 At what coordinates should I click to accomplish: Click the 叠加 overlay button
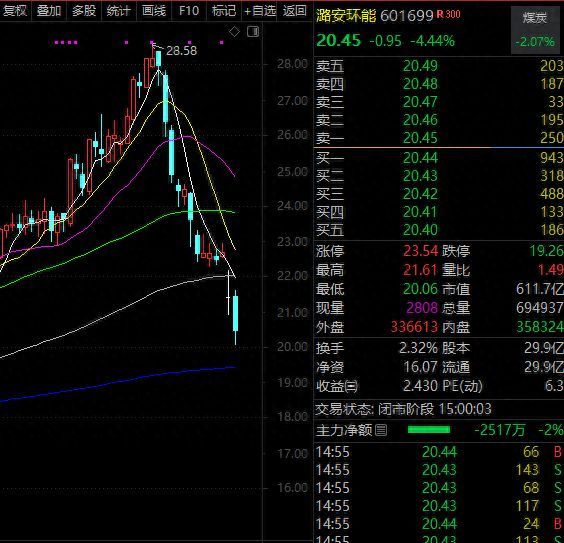point(49,11)
